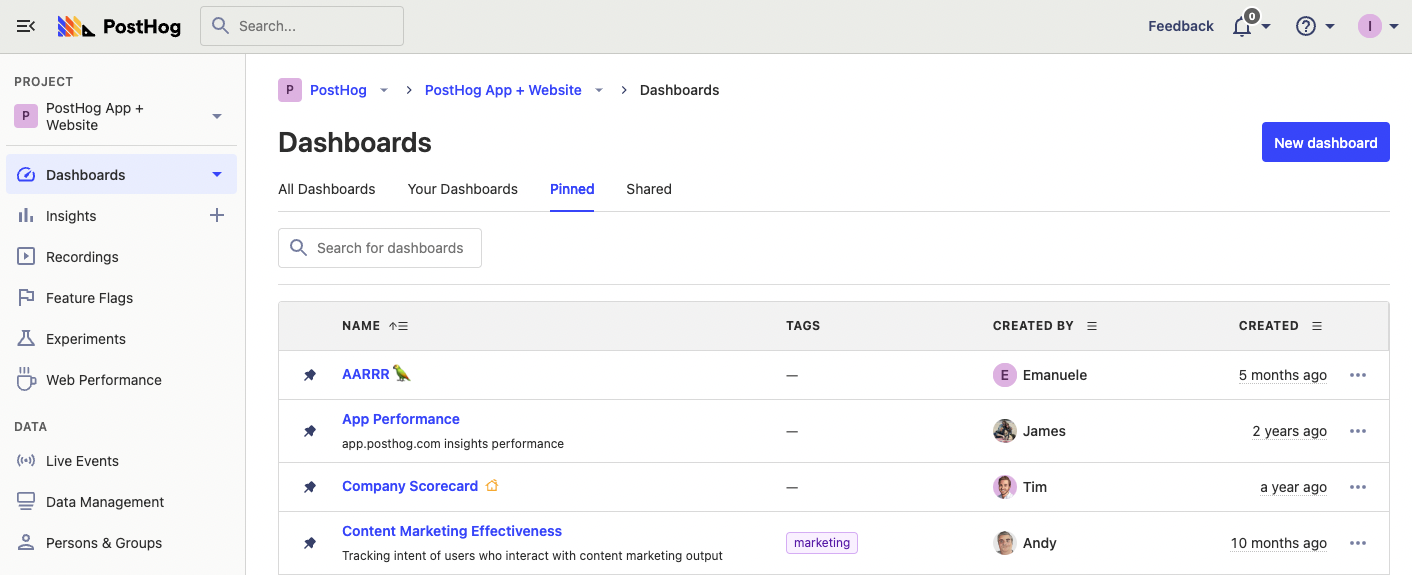Image resolution: width=1412 pixels, height=575 pixels.
Task: Open the Content Marketing Effectiveness dashboard
Action: 452,531
